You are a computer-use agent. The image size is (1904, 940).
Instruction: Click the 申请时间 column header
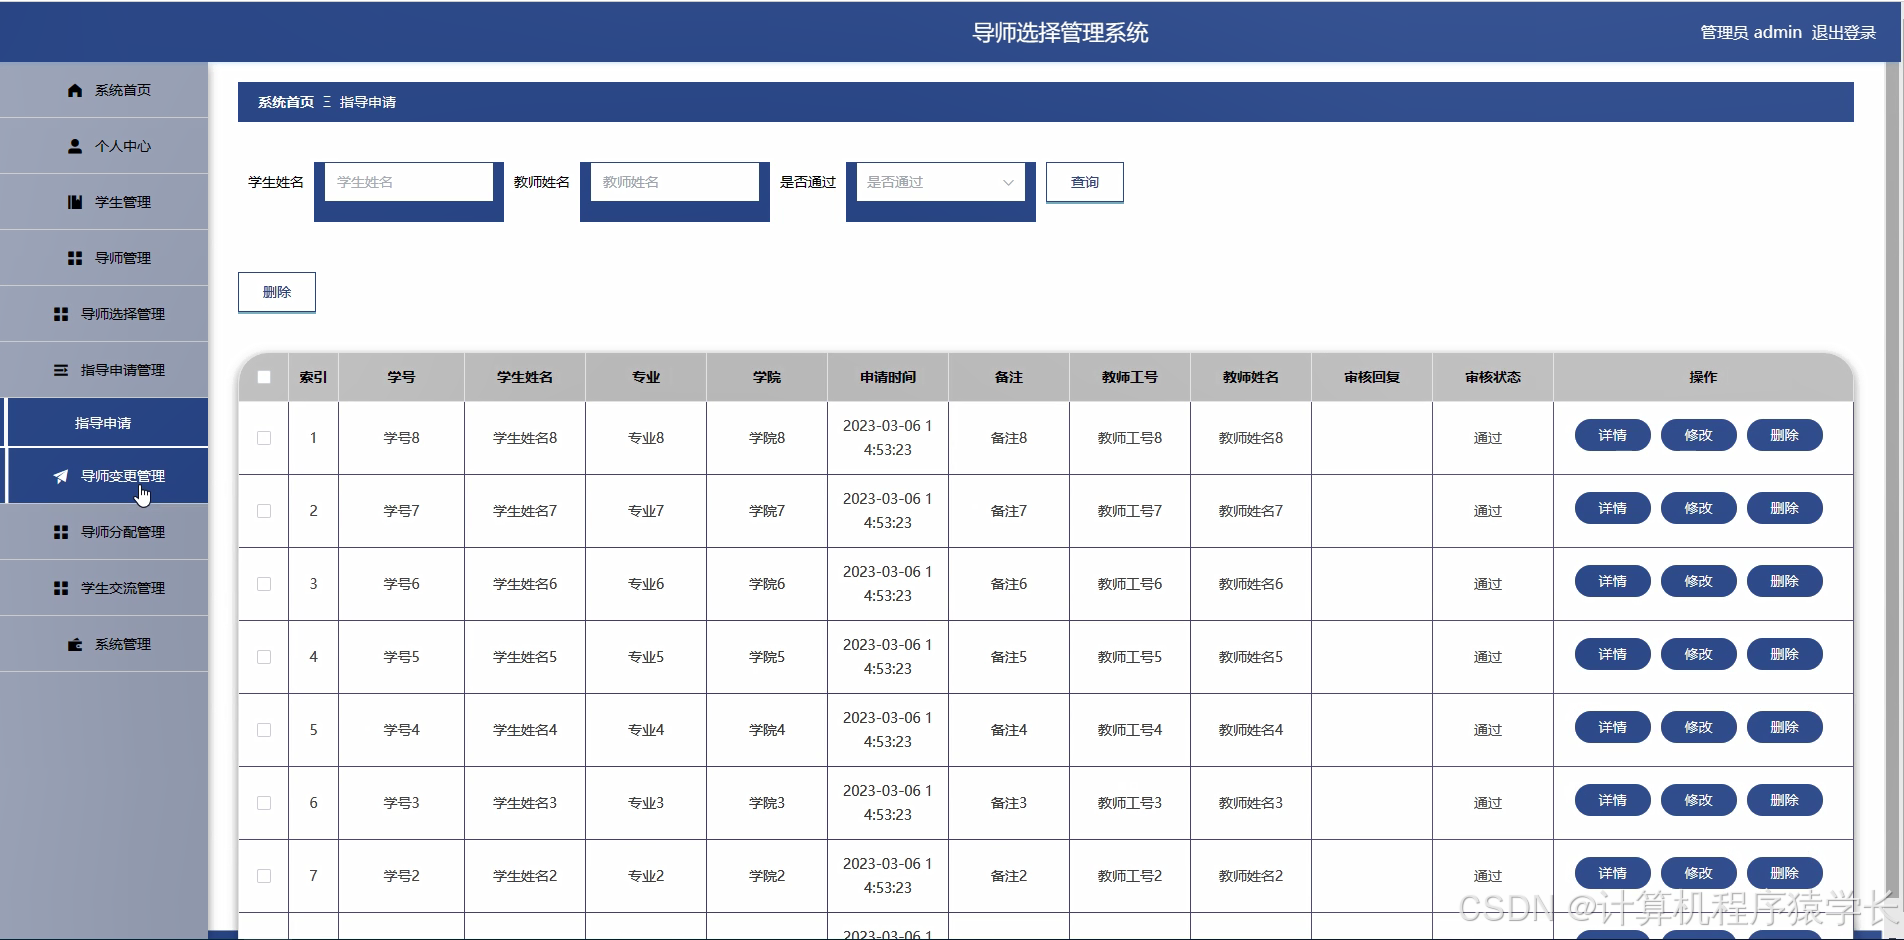888,377
